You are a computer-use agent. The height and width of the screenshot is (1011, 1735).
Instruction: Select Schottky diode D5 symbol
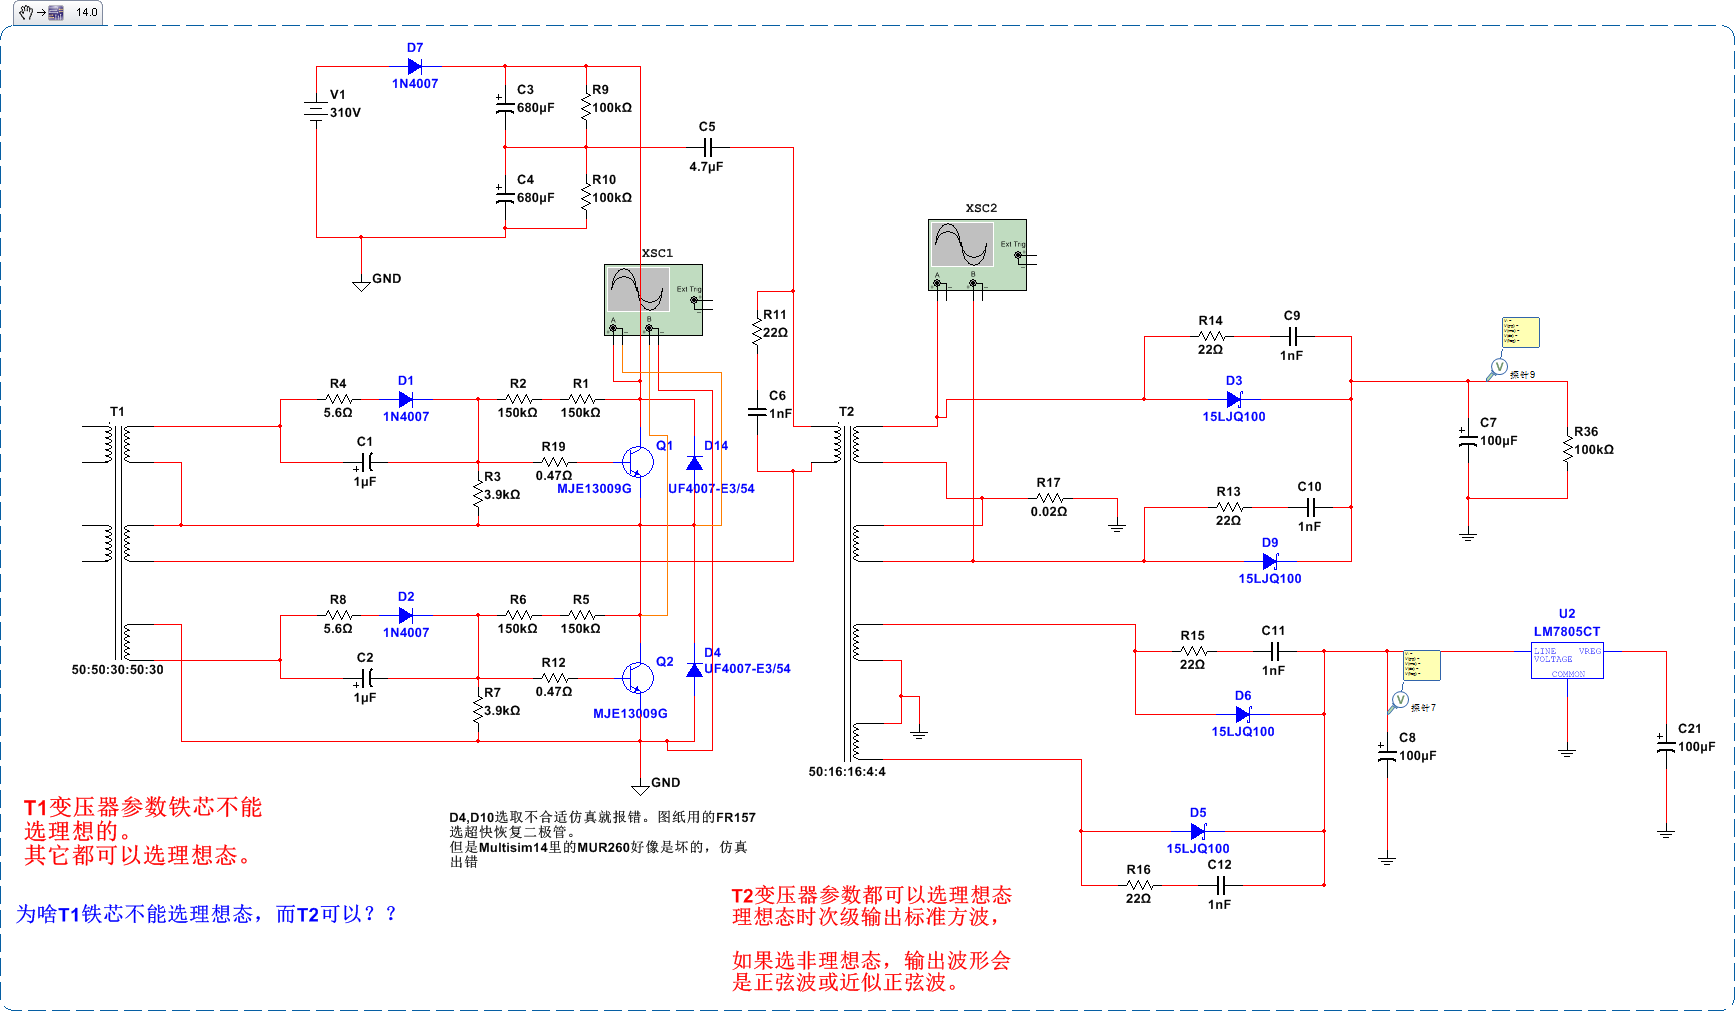click(1198, 831)
